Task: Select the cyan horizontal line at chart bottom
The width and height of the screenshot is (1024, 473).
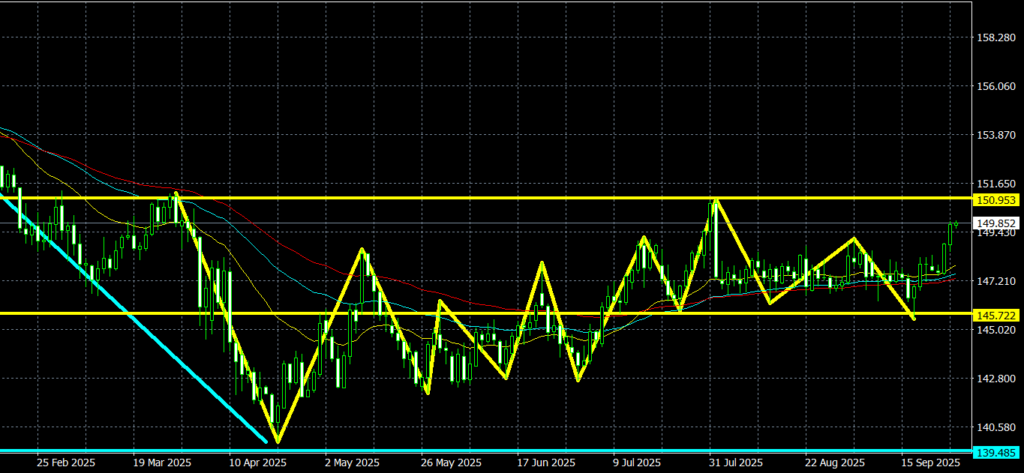Action: click(500, 450)
